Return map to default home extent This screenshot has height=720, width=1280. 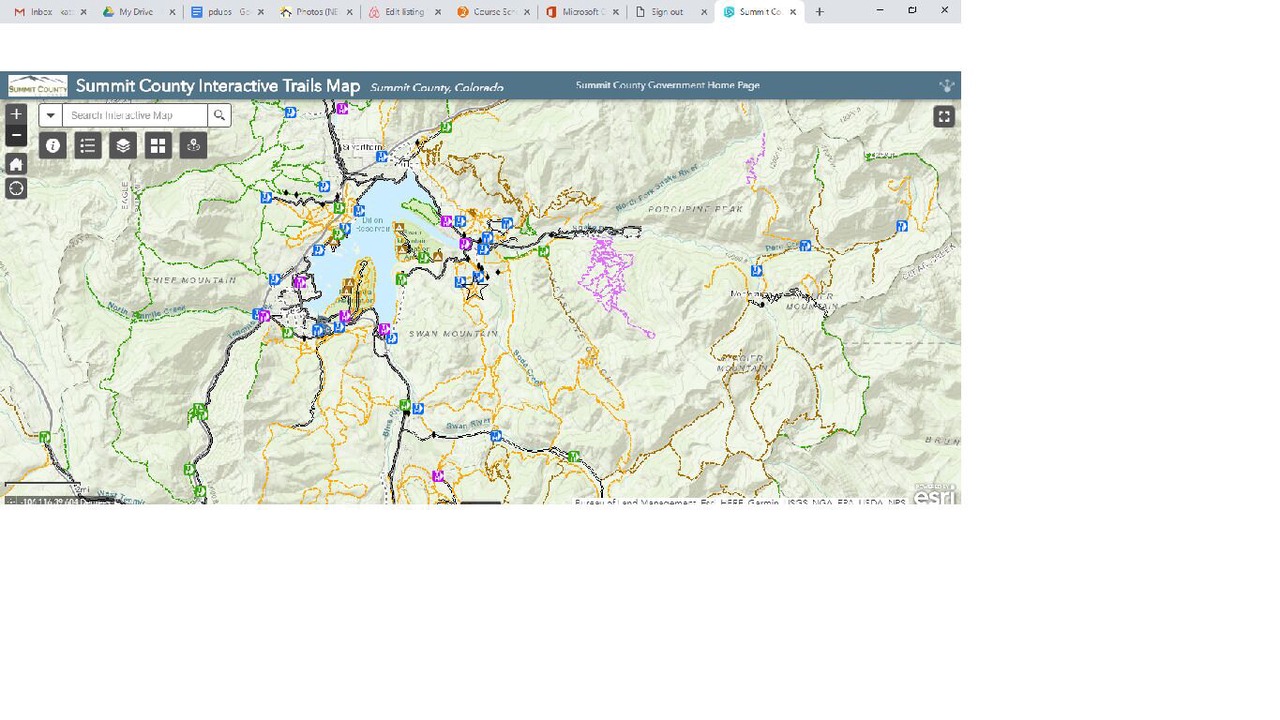(16, 164)
